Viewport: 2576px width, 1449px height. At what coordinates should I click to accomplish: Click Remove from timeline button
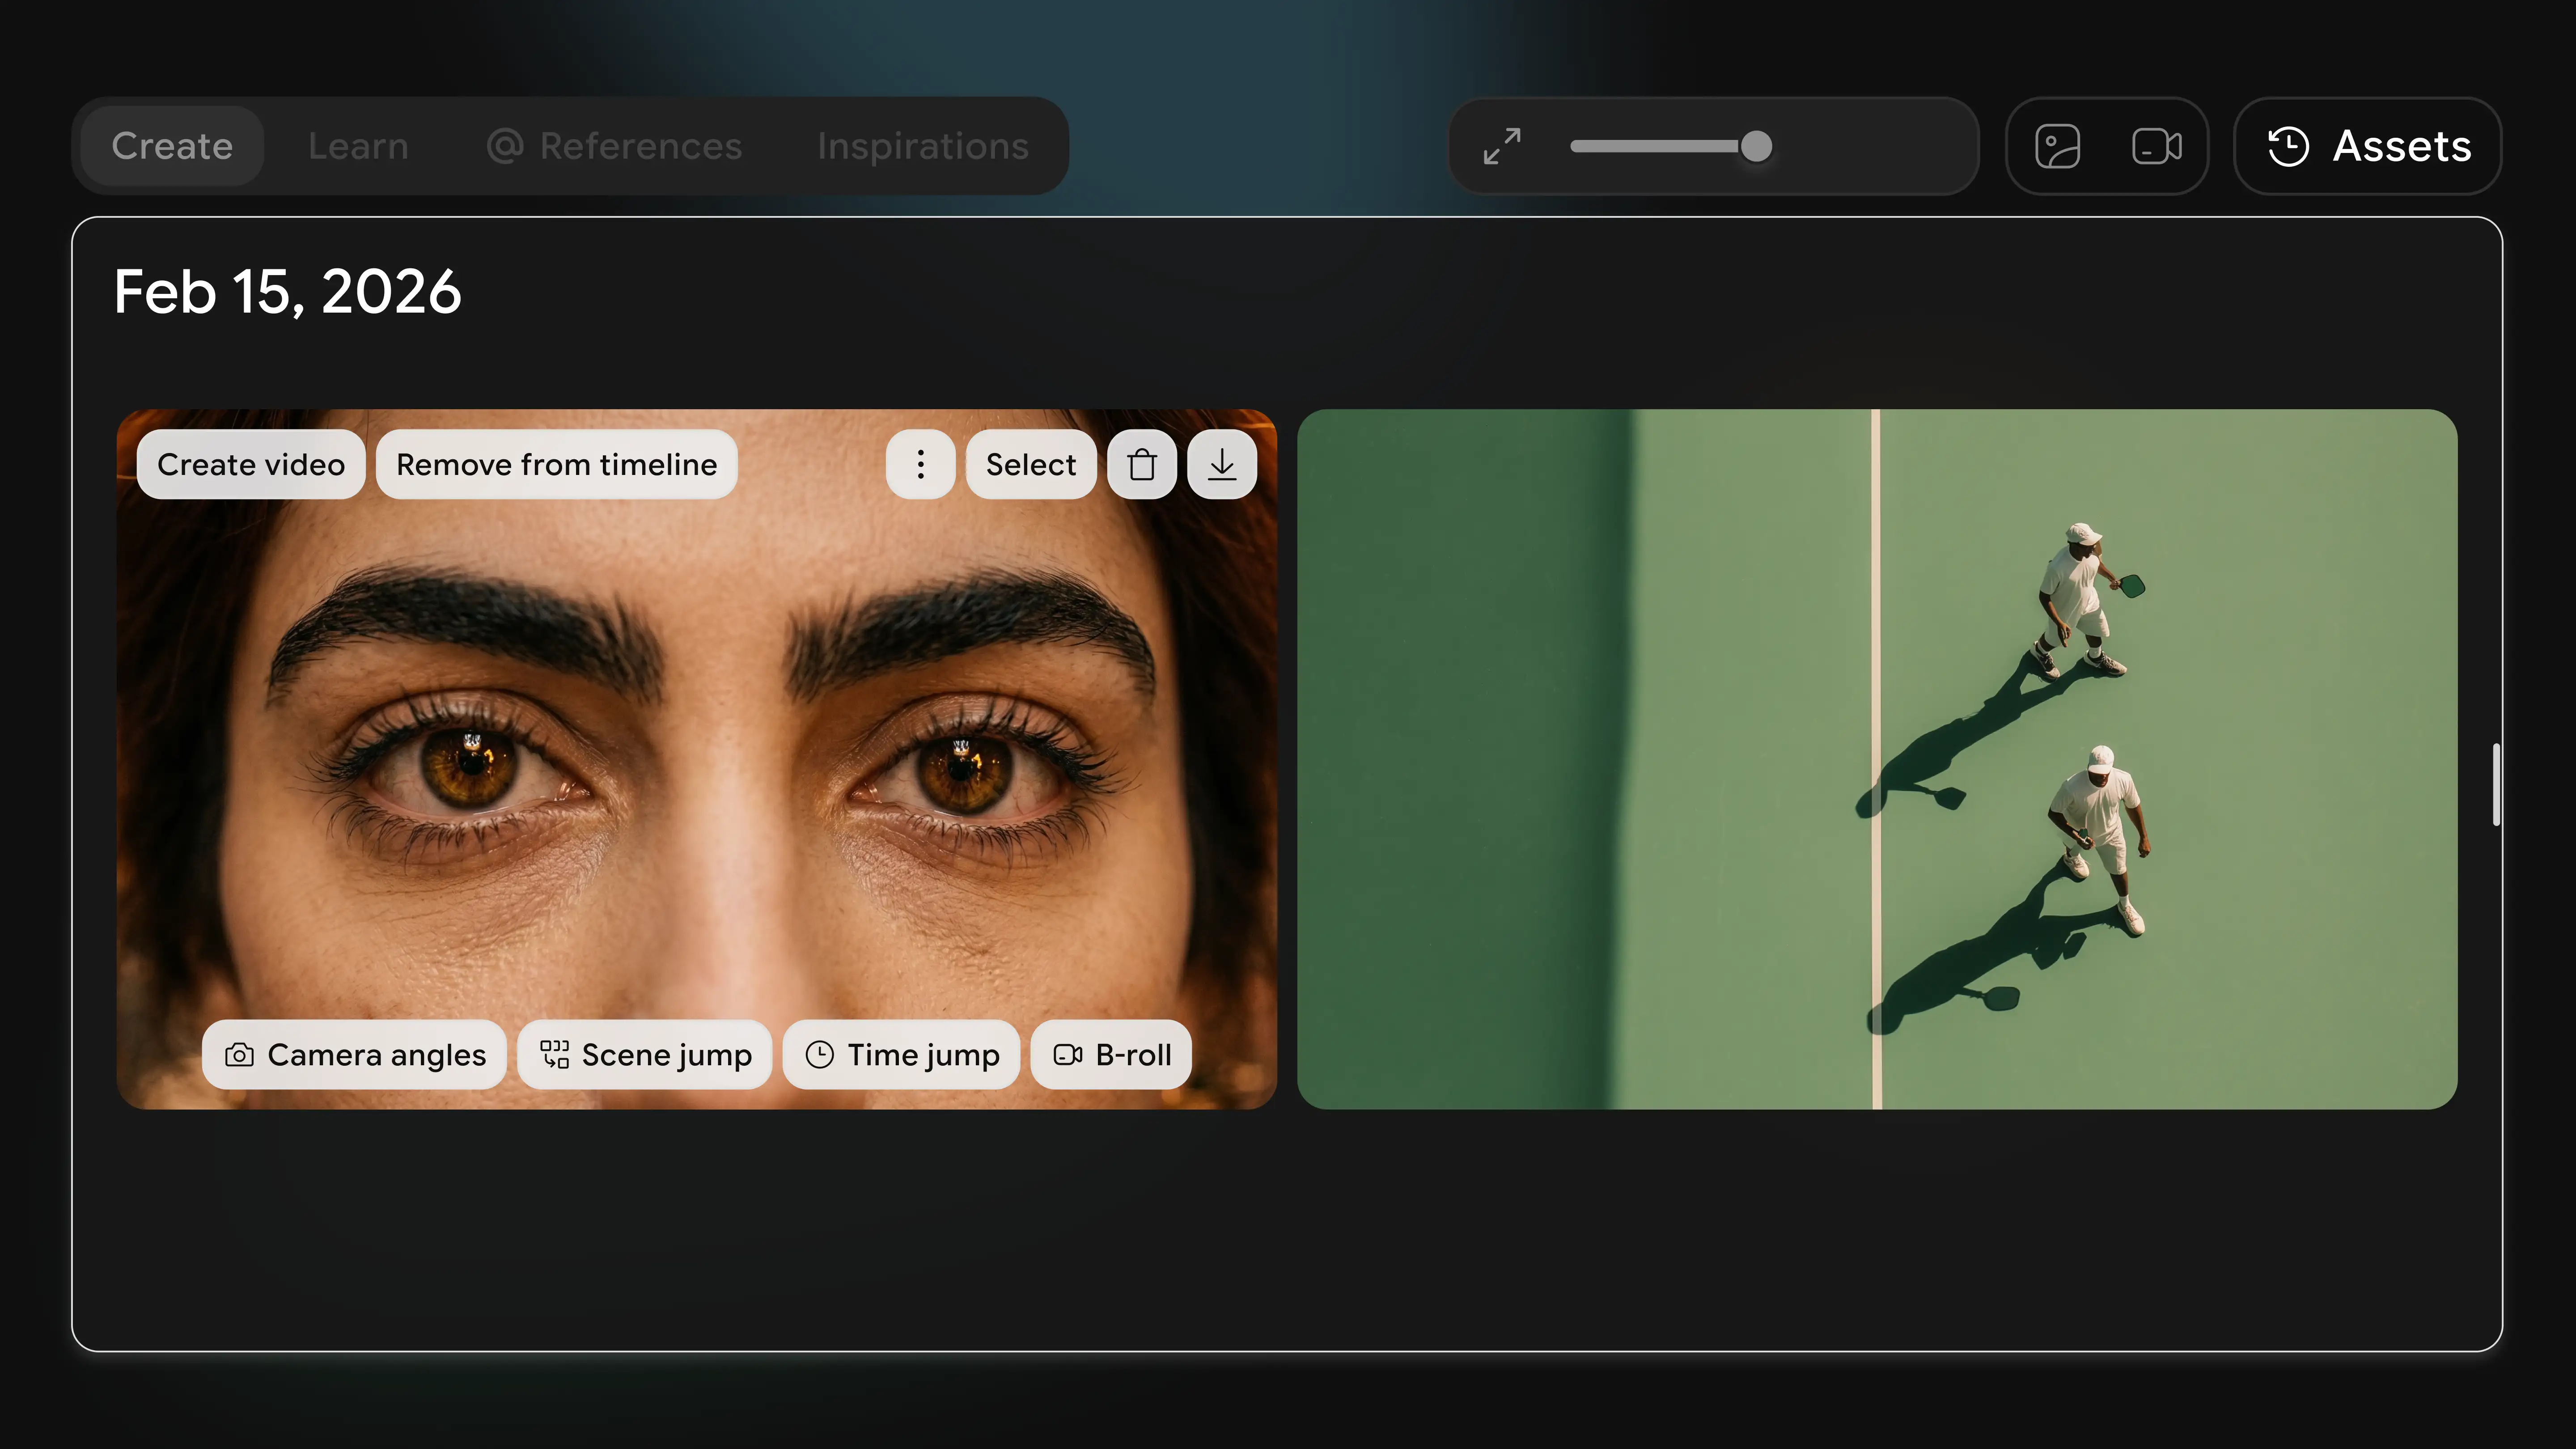coord(557,464)
